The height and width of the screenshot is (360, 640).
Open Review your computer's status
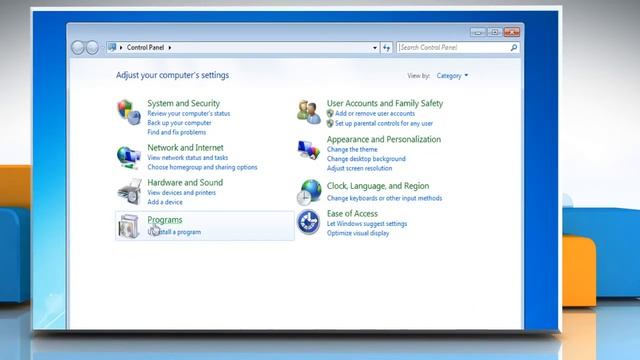pos(189,113)
